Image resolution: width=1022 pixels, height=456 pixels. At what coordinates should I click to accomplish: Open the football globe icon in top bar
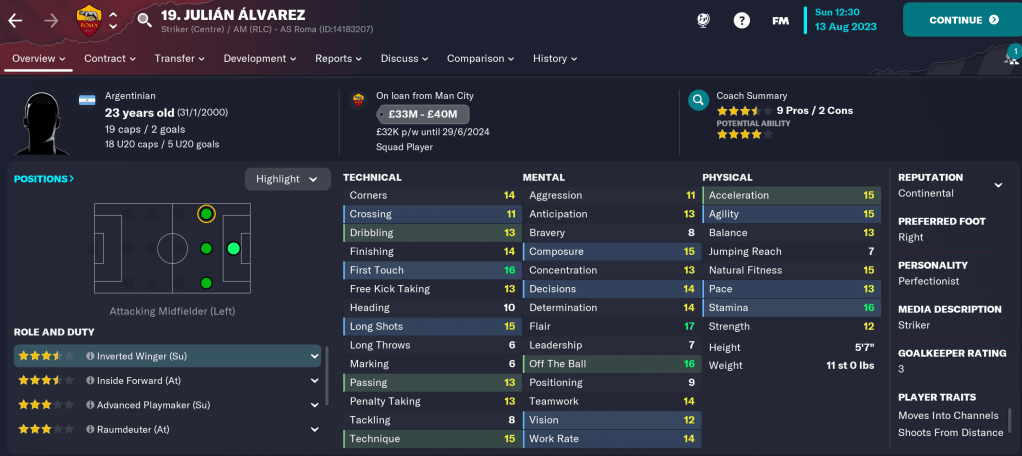coord(703,20)
